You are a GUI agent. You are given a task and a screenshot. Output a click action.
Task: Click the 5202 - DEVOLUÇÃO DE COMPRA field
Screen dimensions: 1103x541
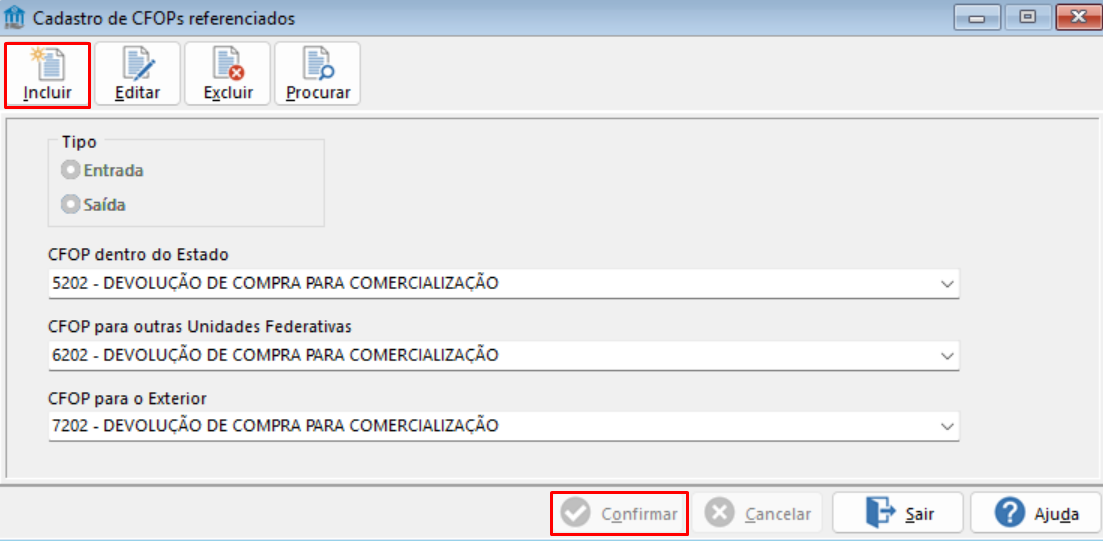click(504, 284)
